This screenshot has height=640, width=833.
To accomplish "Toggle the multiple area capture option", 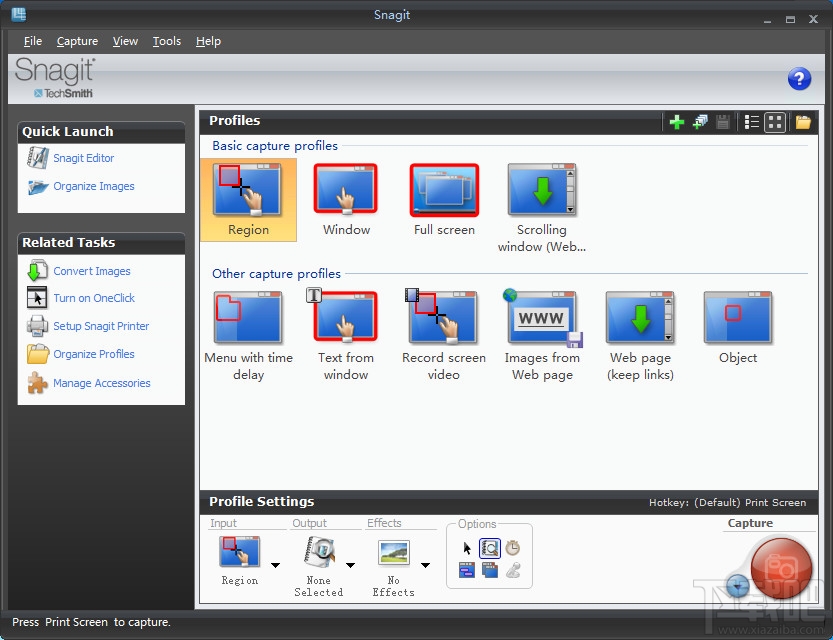I will (x=490, y=570).
